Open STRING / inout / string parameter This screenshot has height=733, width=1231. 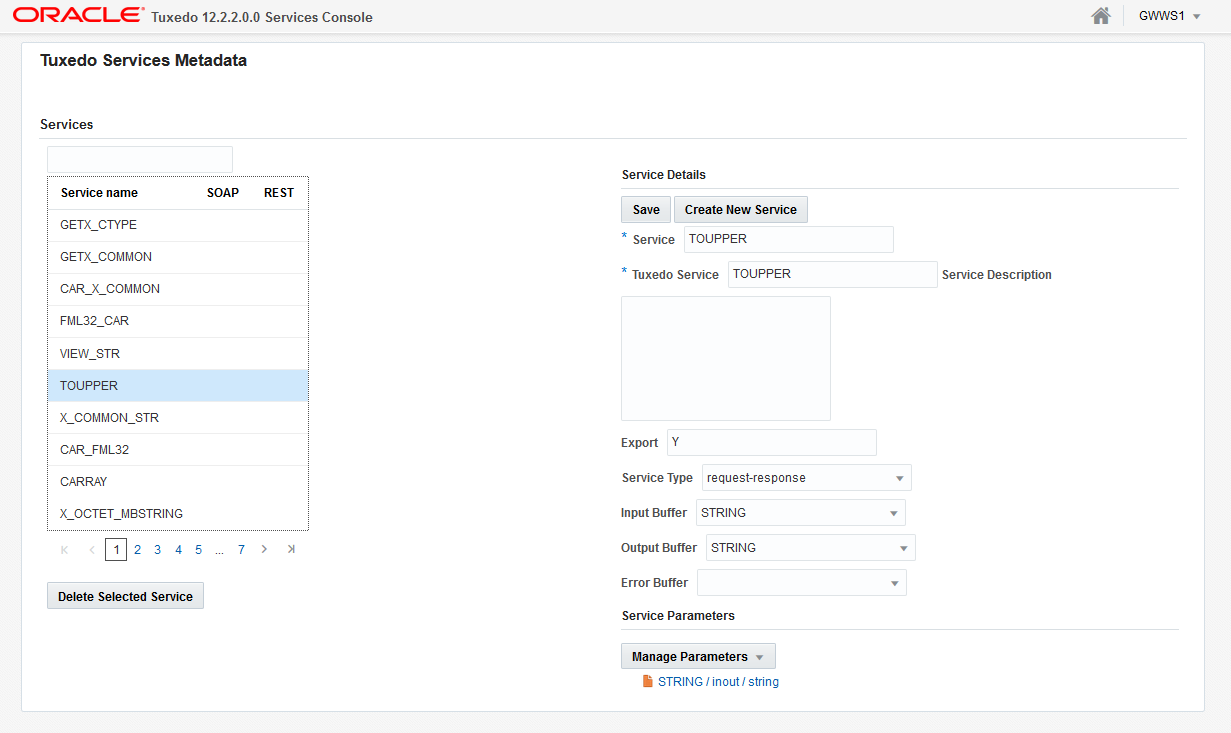(x=718, y=682)
